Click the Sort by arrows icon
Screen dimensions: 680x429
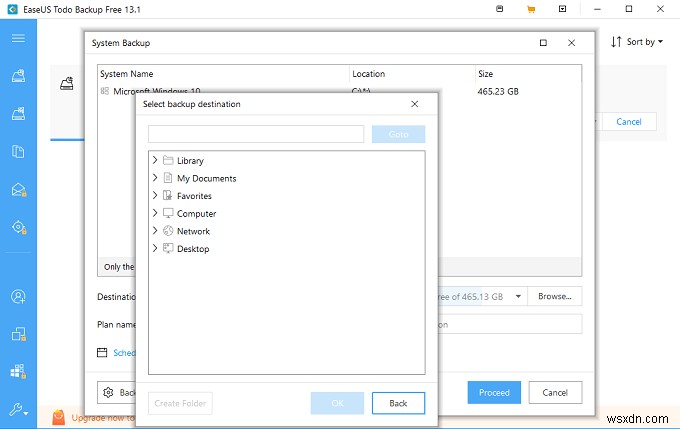[616, 42]
